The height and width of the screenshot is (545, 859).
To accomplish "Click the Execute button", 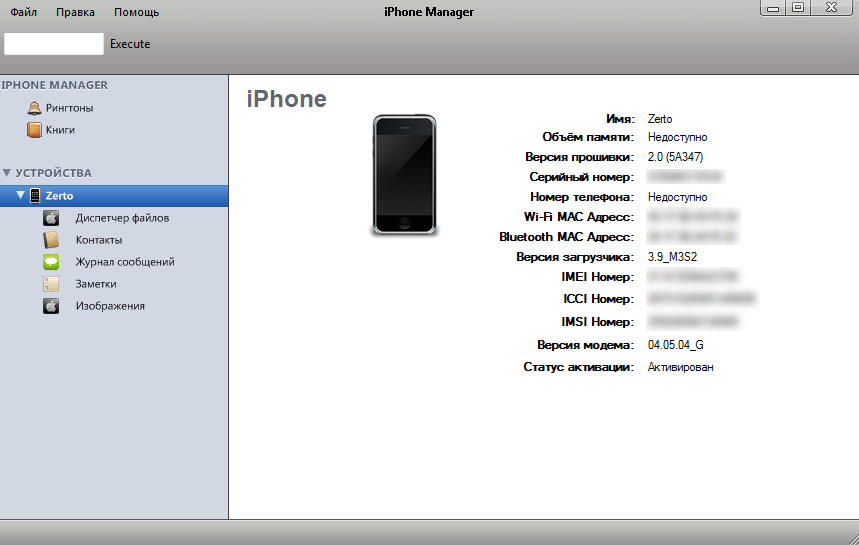I will (x=130, y=44).
